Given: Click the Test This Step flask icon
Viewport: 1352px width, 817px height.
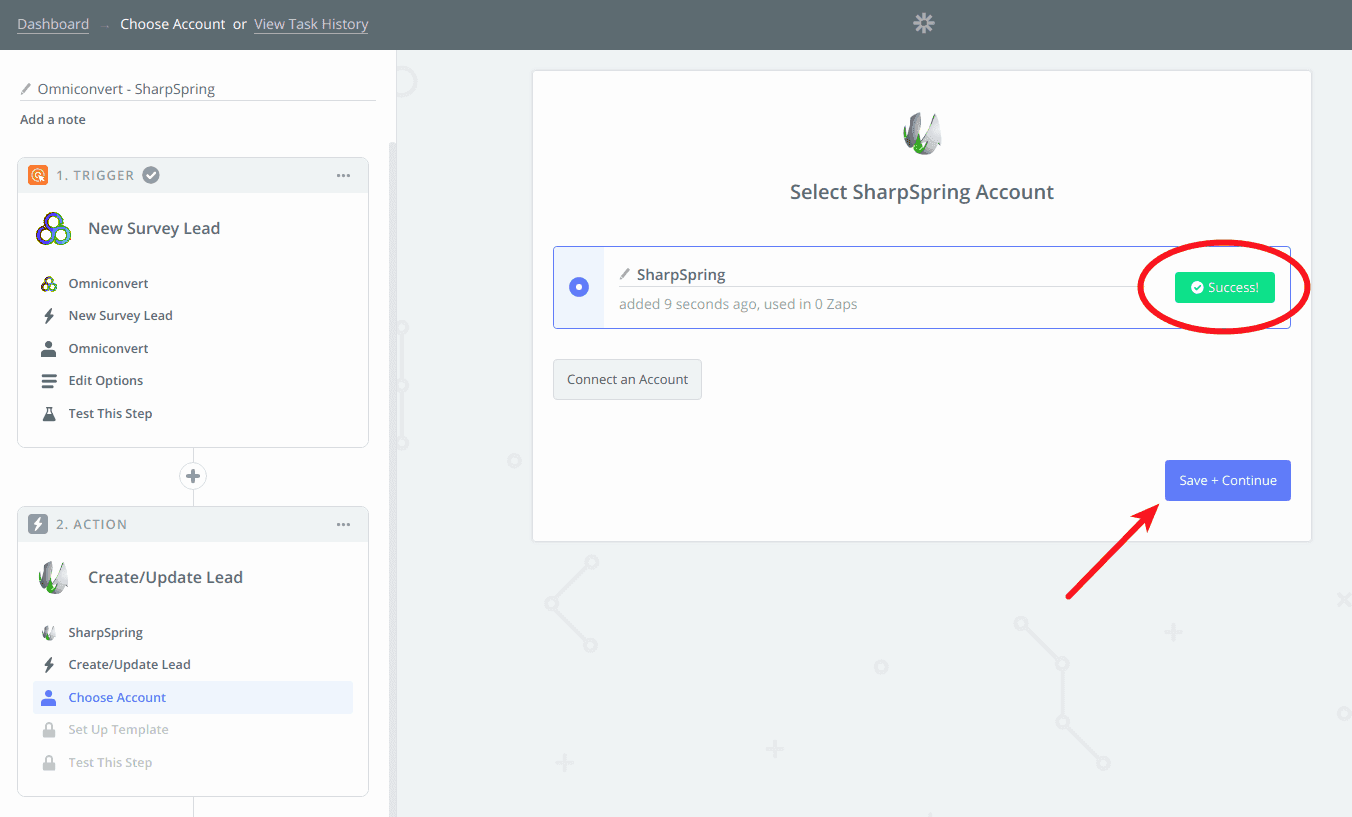Looking at the screenshot, I should point(48,413).
